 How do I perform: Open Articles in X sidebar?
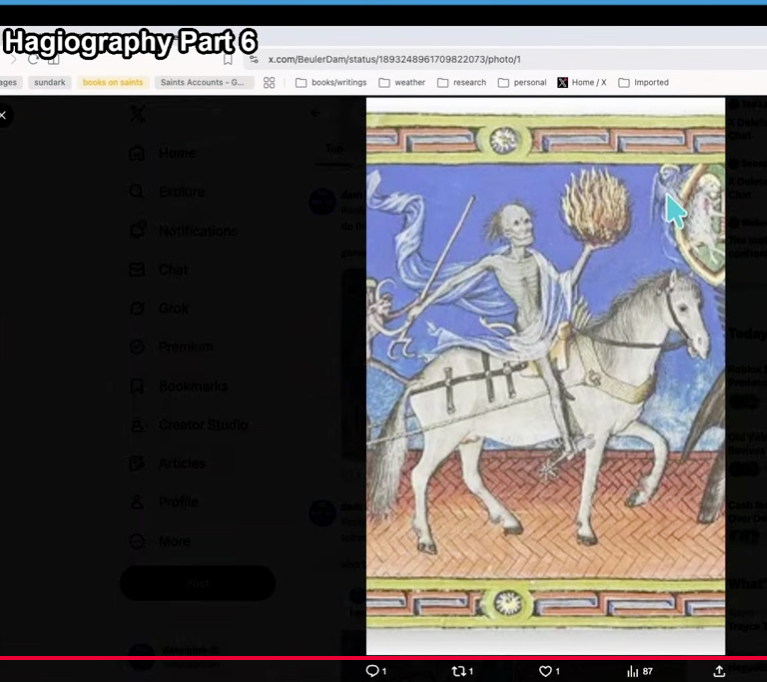(x=167, y=463)
